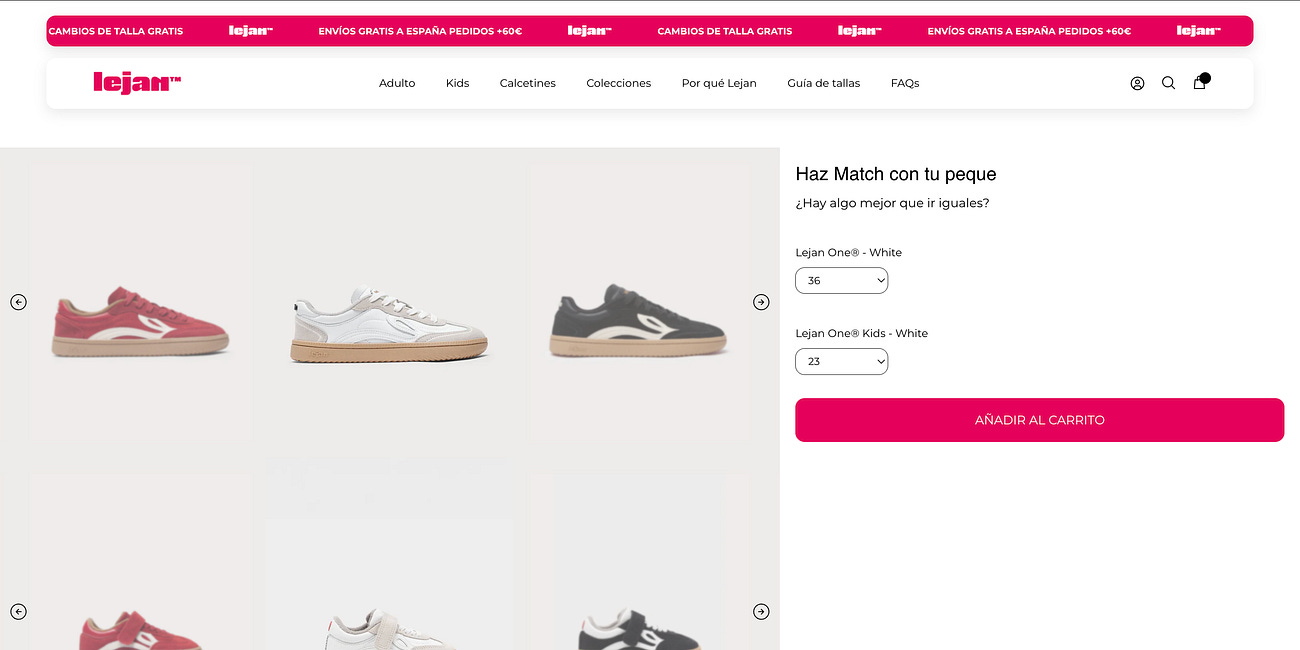Click the red adult sneaker image
This screenshot has width=1300, height=650.
click(140, 320)
